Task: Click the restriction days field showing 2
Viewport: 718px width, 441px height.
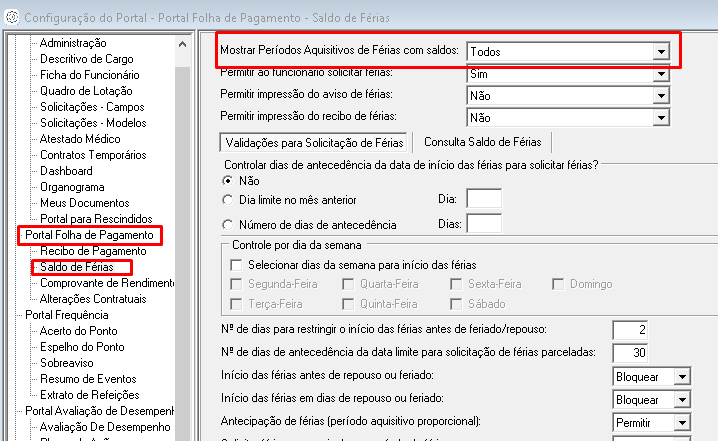Action: pyautogui.click(x=628, y=331)
